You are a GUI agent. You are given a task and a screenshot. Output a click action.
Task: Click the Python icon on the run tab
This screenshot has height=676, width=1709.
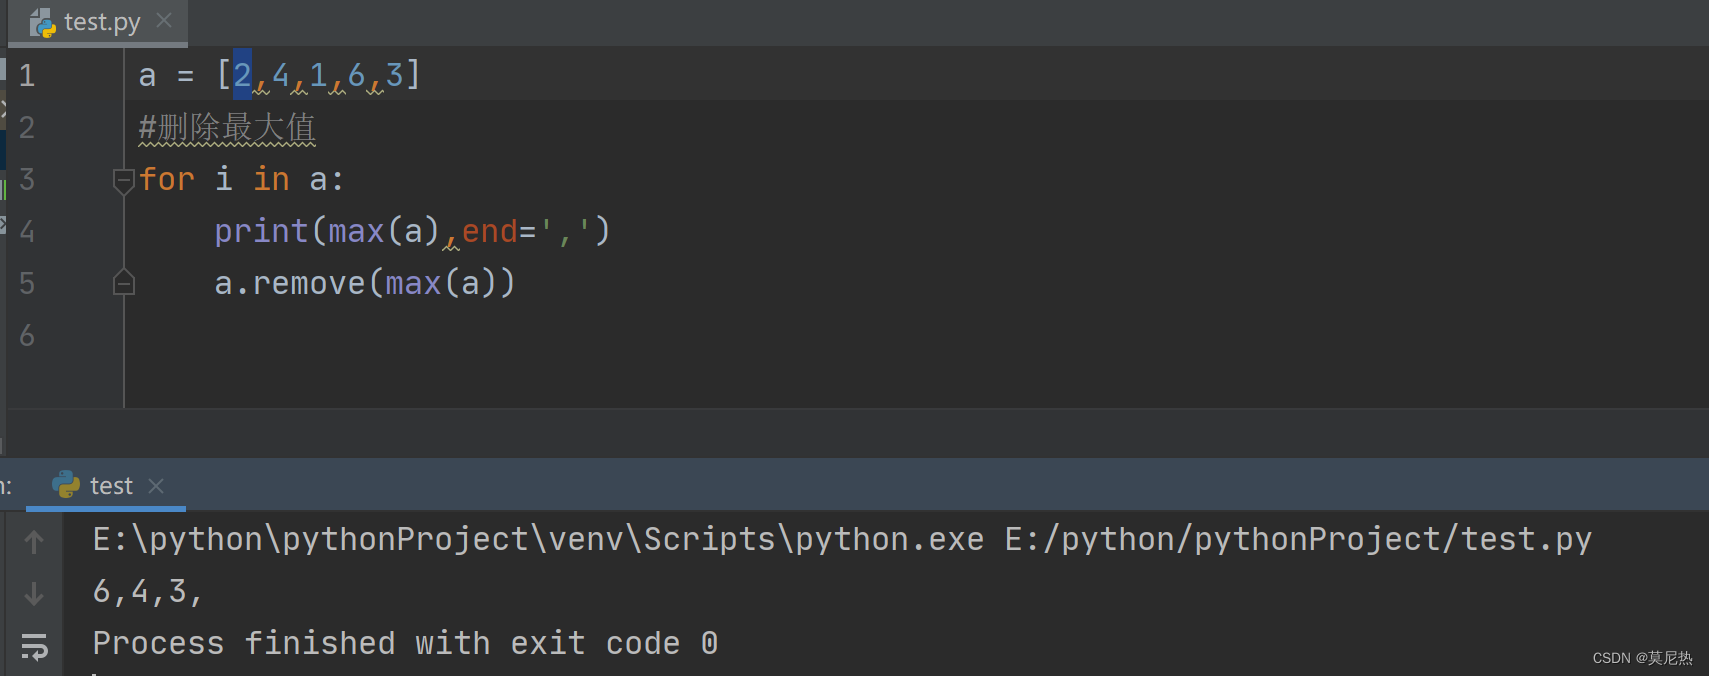coord(66,485)
